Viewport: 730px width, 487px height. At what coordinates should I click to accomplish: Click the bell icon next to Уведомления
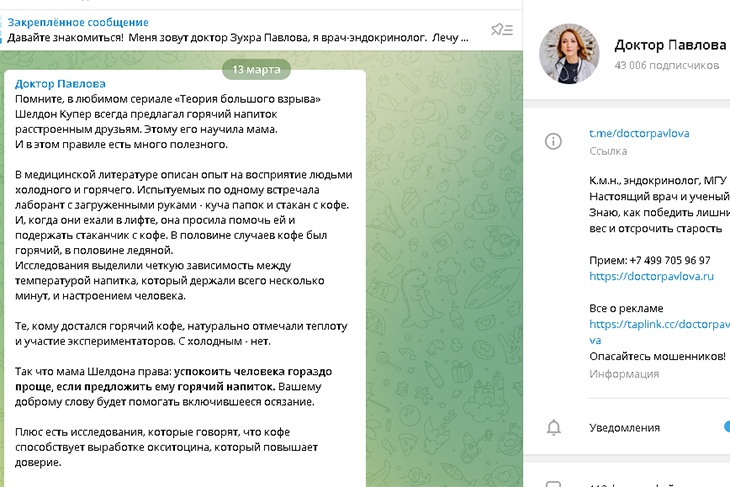pyautogui.click(x=554, y=427)
